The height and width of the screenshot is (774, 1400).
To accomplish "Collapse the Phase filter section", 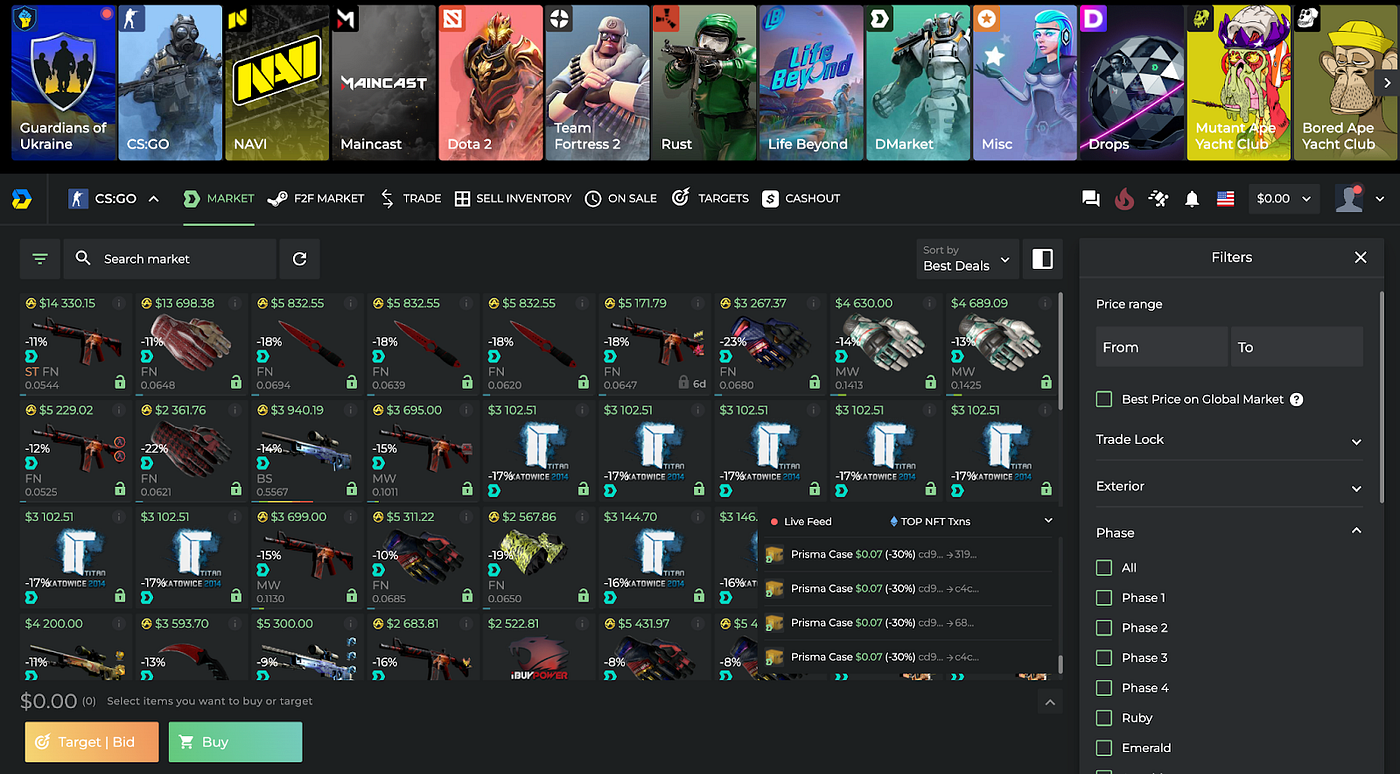I will point(1356,531).
